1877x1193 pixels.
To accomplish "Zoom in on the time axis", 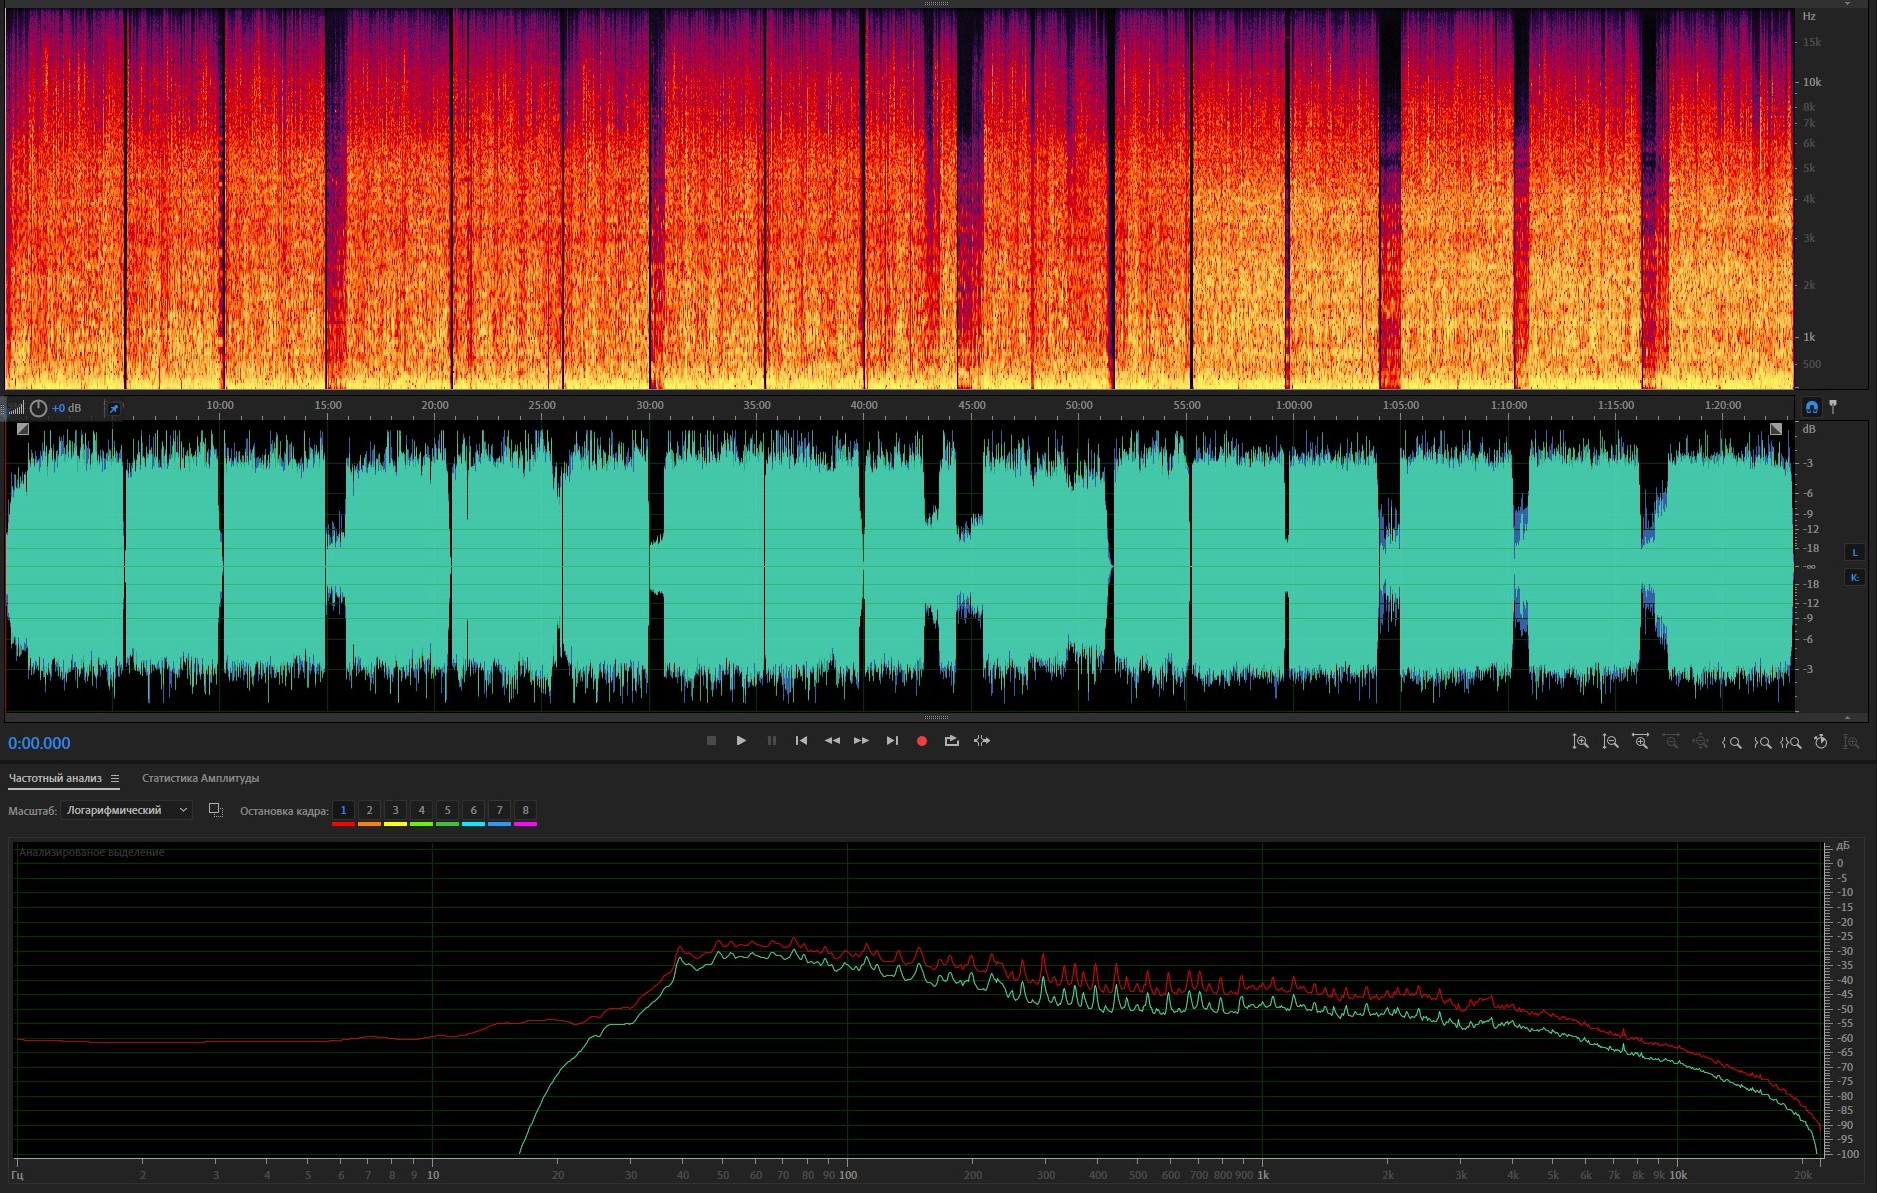I will tap(1640, 742).
